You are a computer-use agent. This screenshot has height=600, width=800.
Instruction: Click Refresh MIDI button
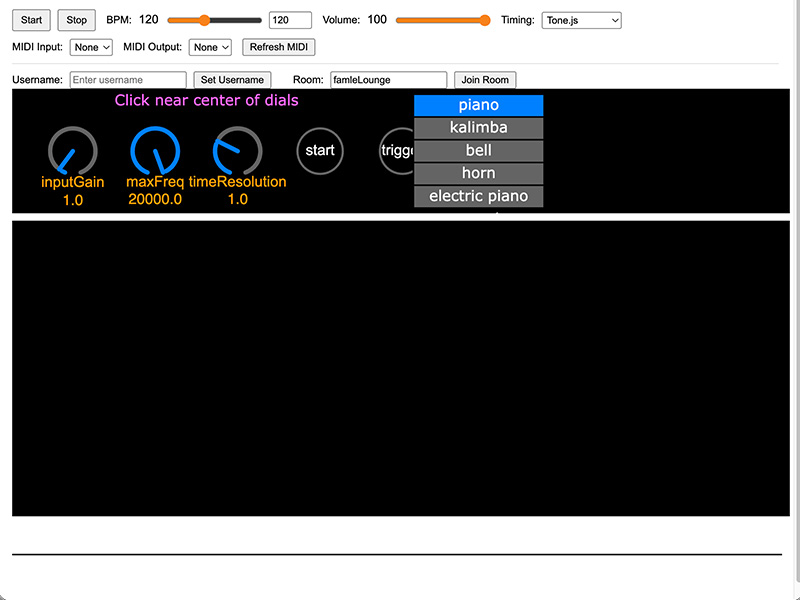point(279,47)
